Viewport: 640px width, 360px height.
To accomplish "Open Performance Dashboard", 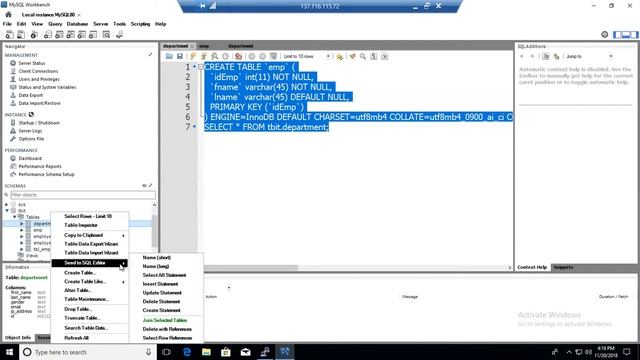I will coord(30,158).
